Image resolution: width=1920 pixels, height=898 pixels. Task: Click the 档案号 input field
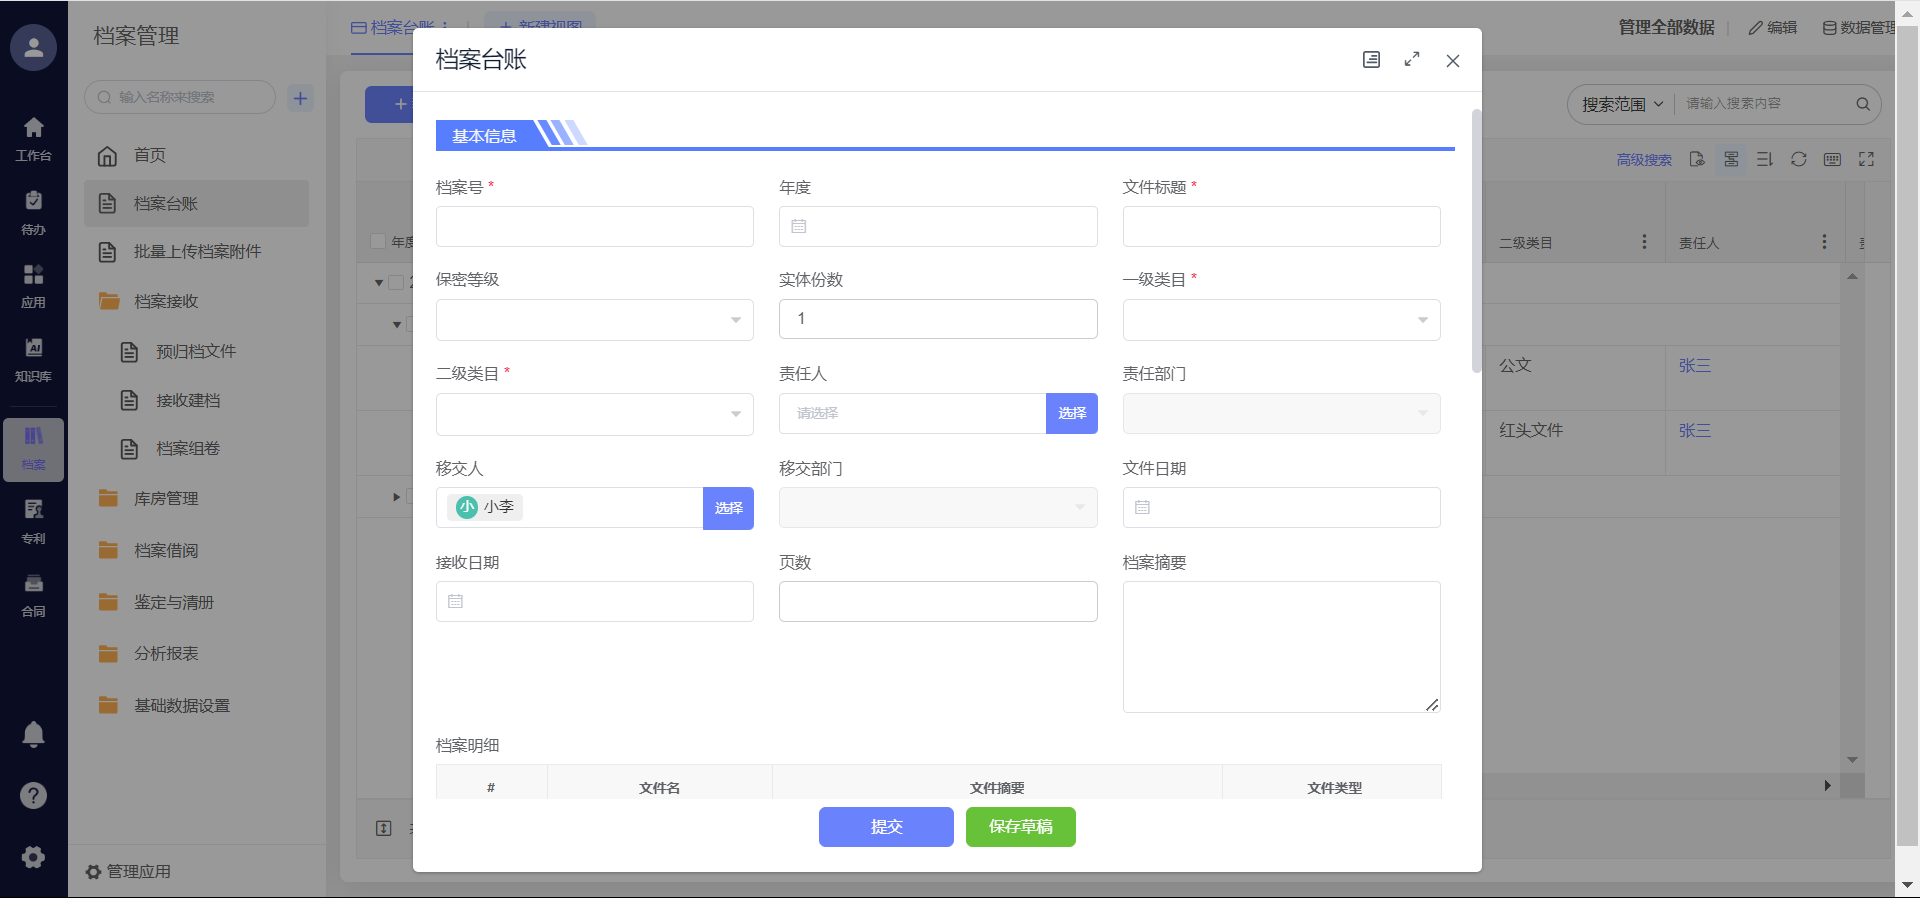pos(594,227)
